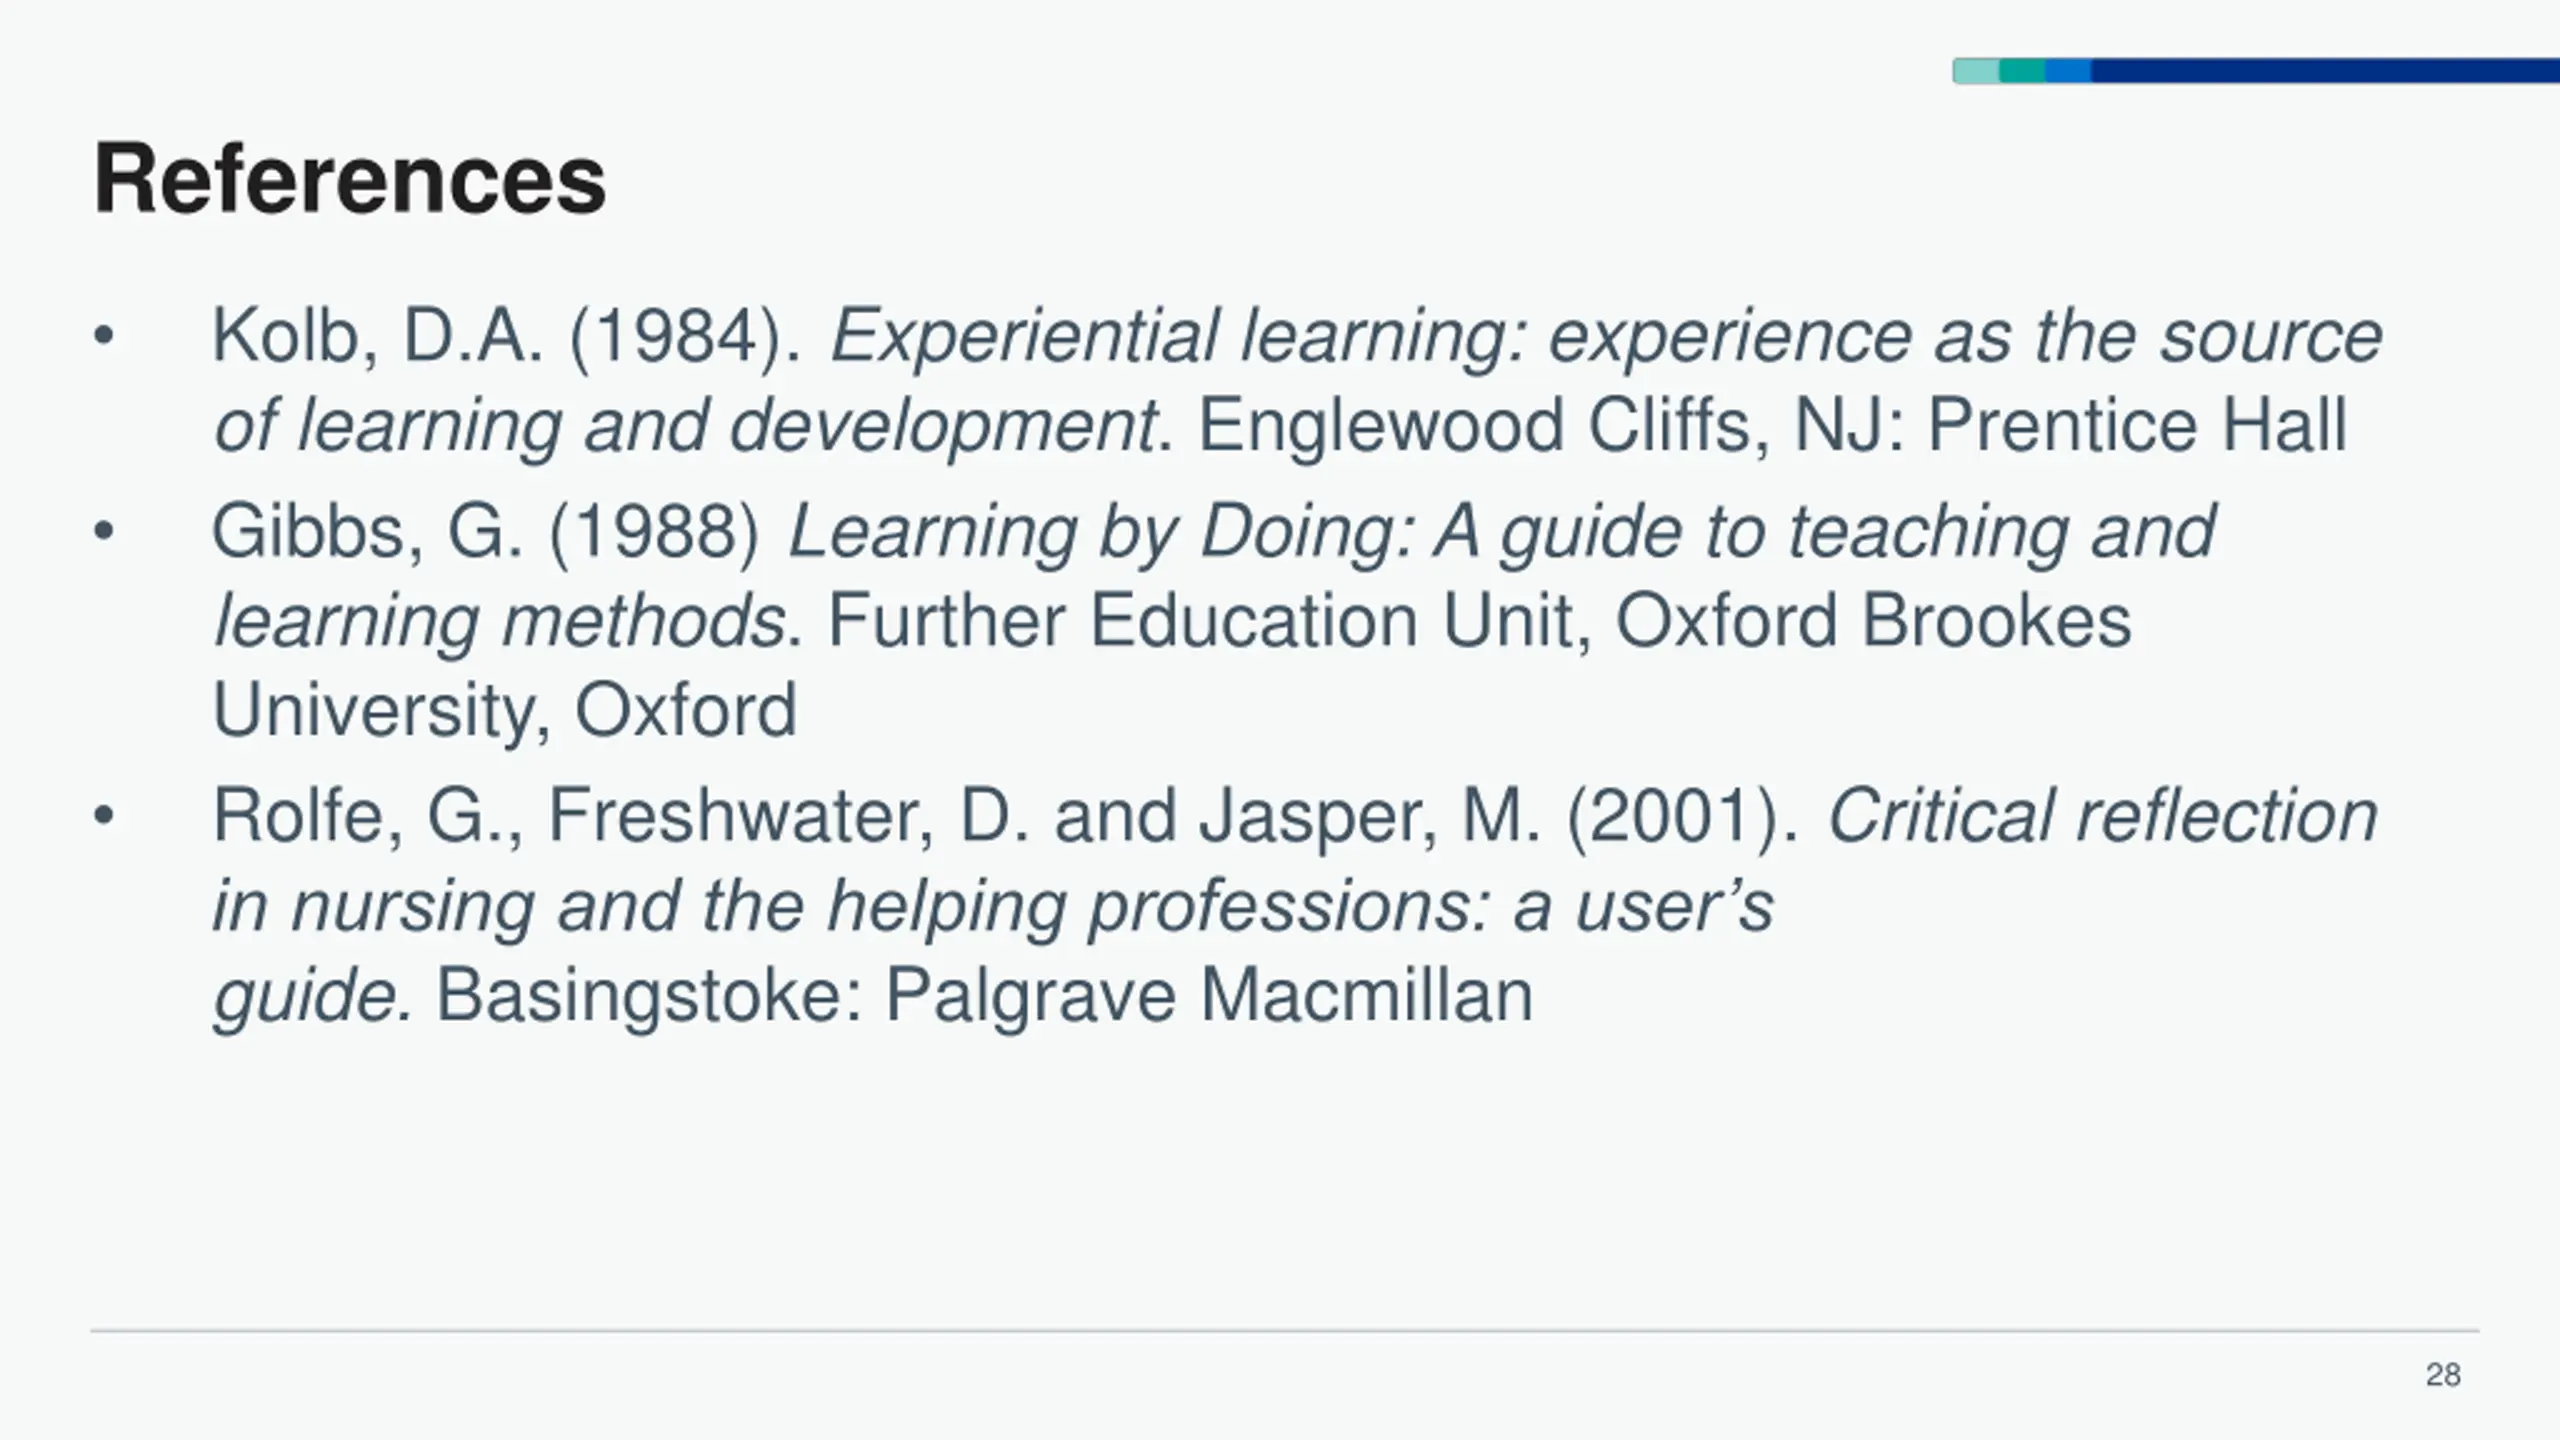Select the authors Rolfe, G., Freshwater, D.

621,816
